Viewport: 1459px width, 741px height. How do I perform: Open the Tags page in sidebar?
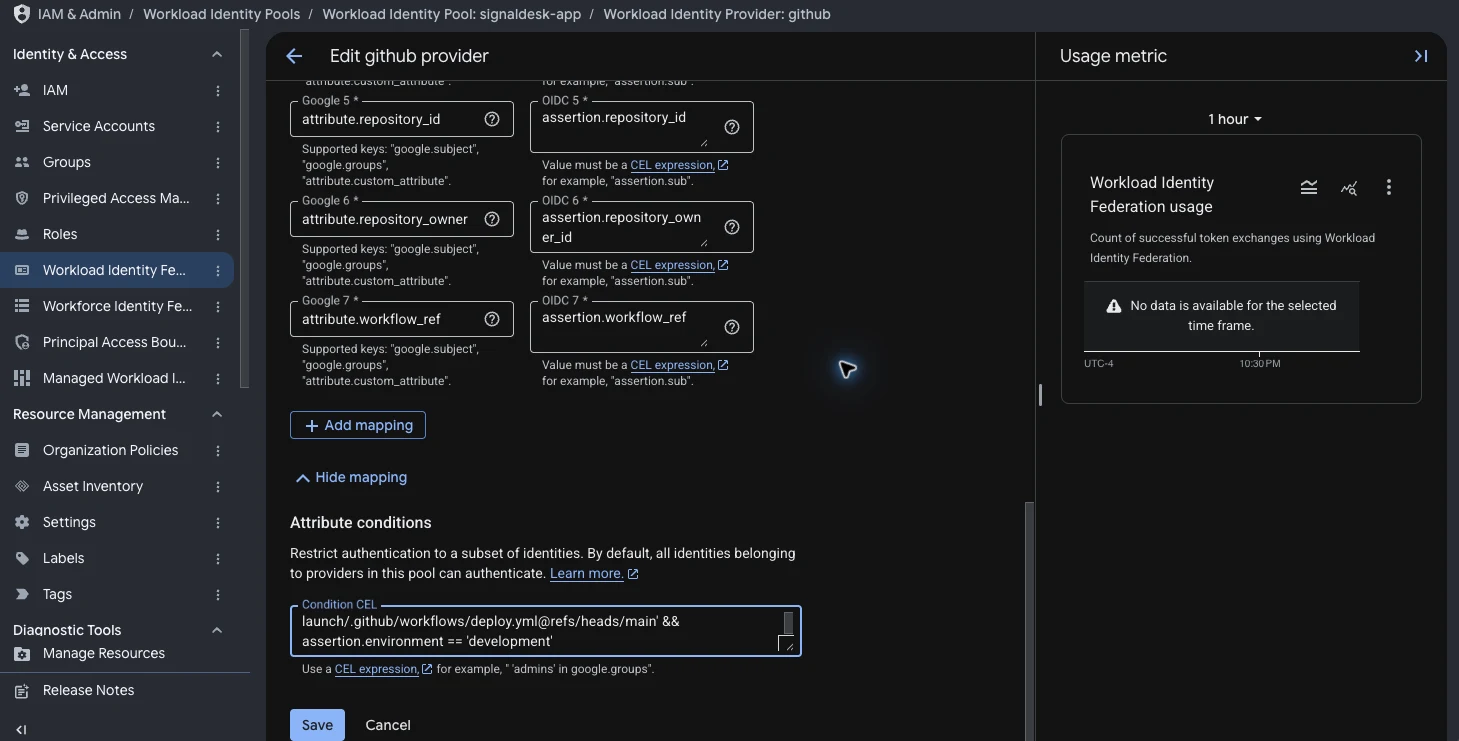point(57,594)
